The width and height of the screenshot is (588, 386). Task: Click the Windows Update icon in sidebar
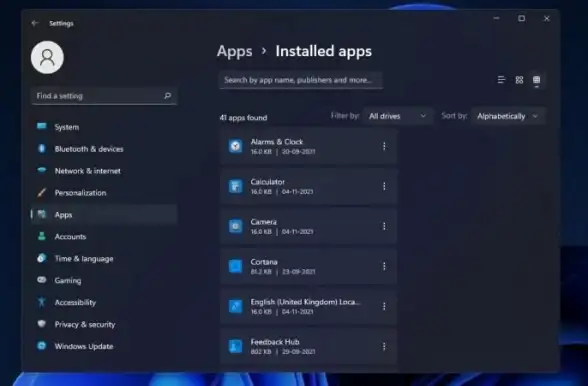[x=42, y=346]
